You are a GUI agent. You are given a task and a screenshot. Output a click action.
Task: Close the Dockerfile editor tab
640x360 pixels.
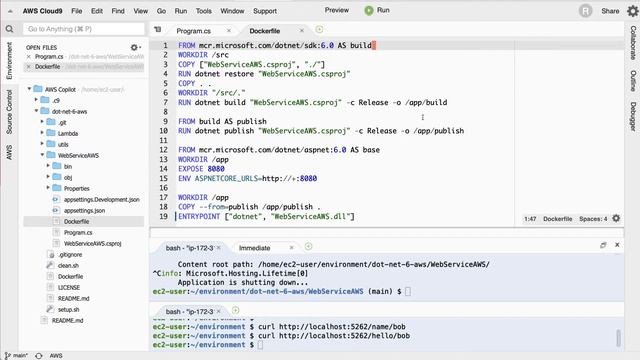(302, 31)
